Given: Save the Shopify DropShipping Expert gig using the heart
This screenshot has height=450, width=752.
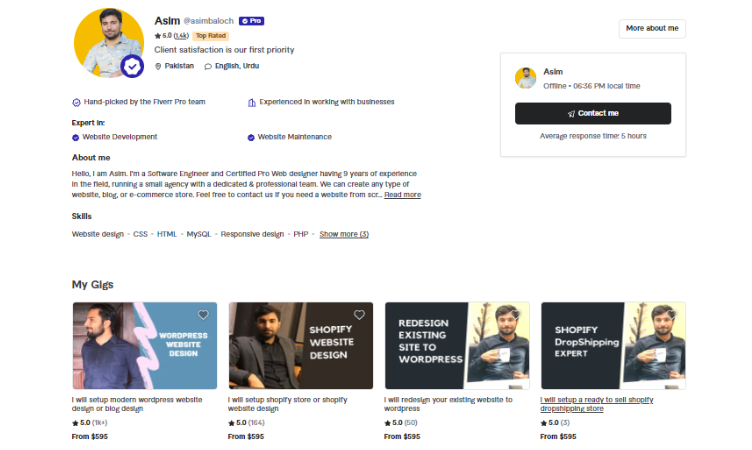Looking at the screenshot, I should (x=671, y=314).
